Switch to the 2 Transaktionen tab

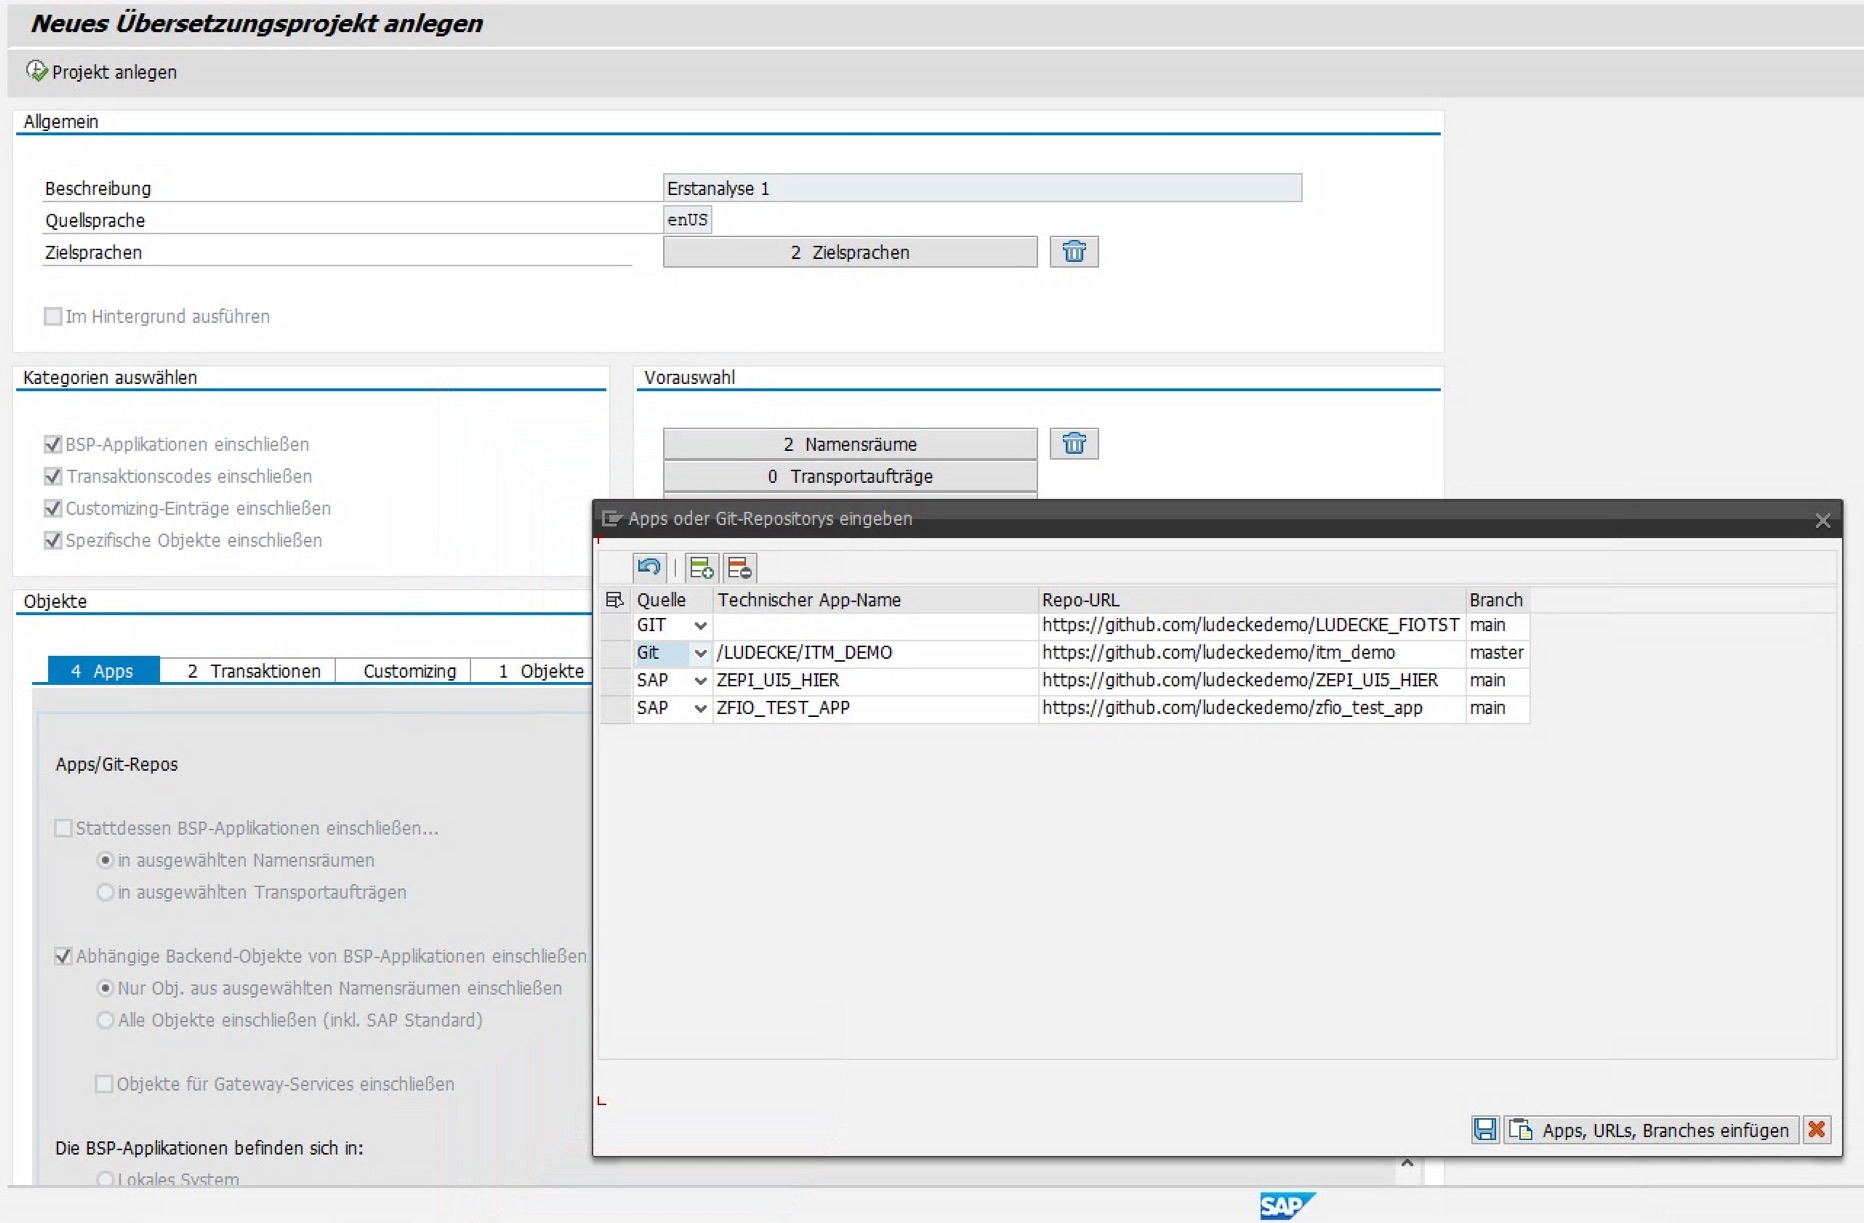point(254,671)
